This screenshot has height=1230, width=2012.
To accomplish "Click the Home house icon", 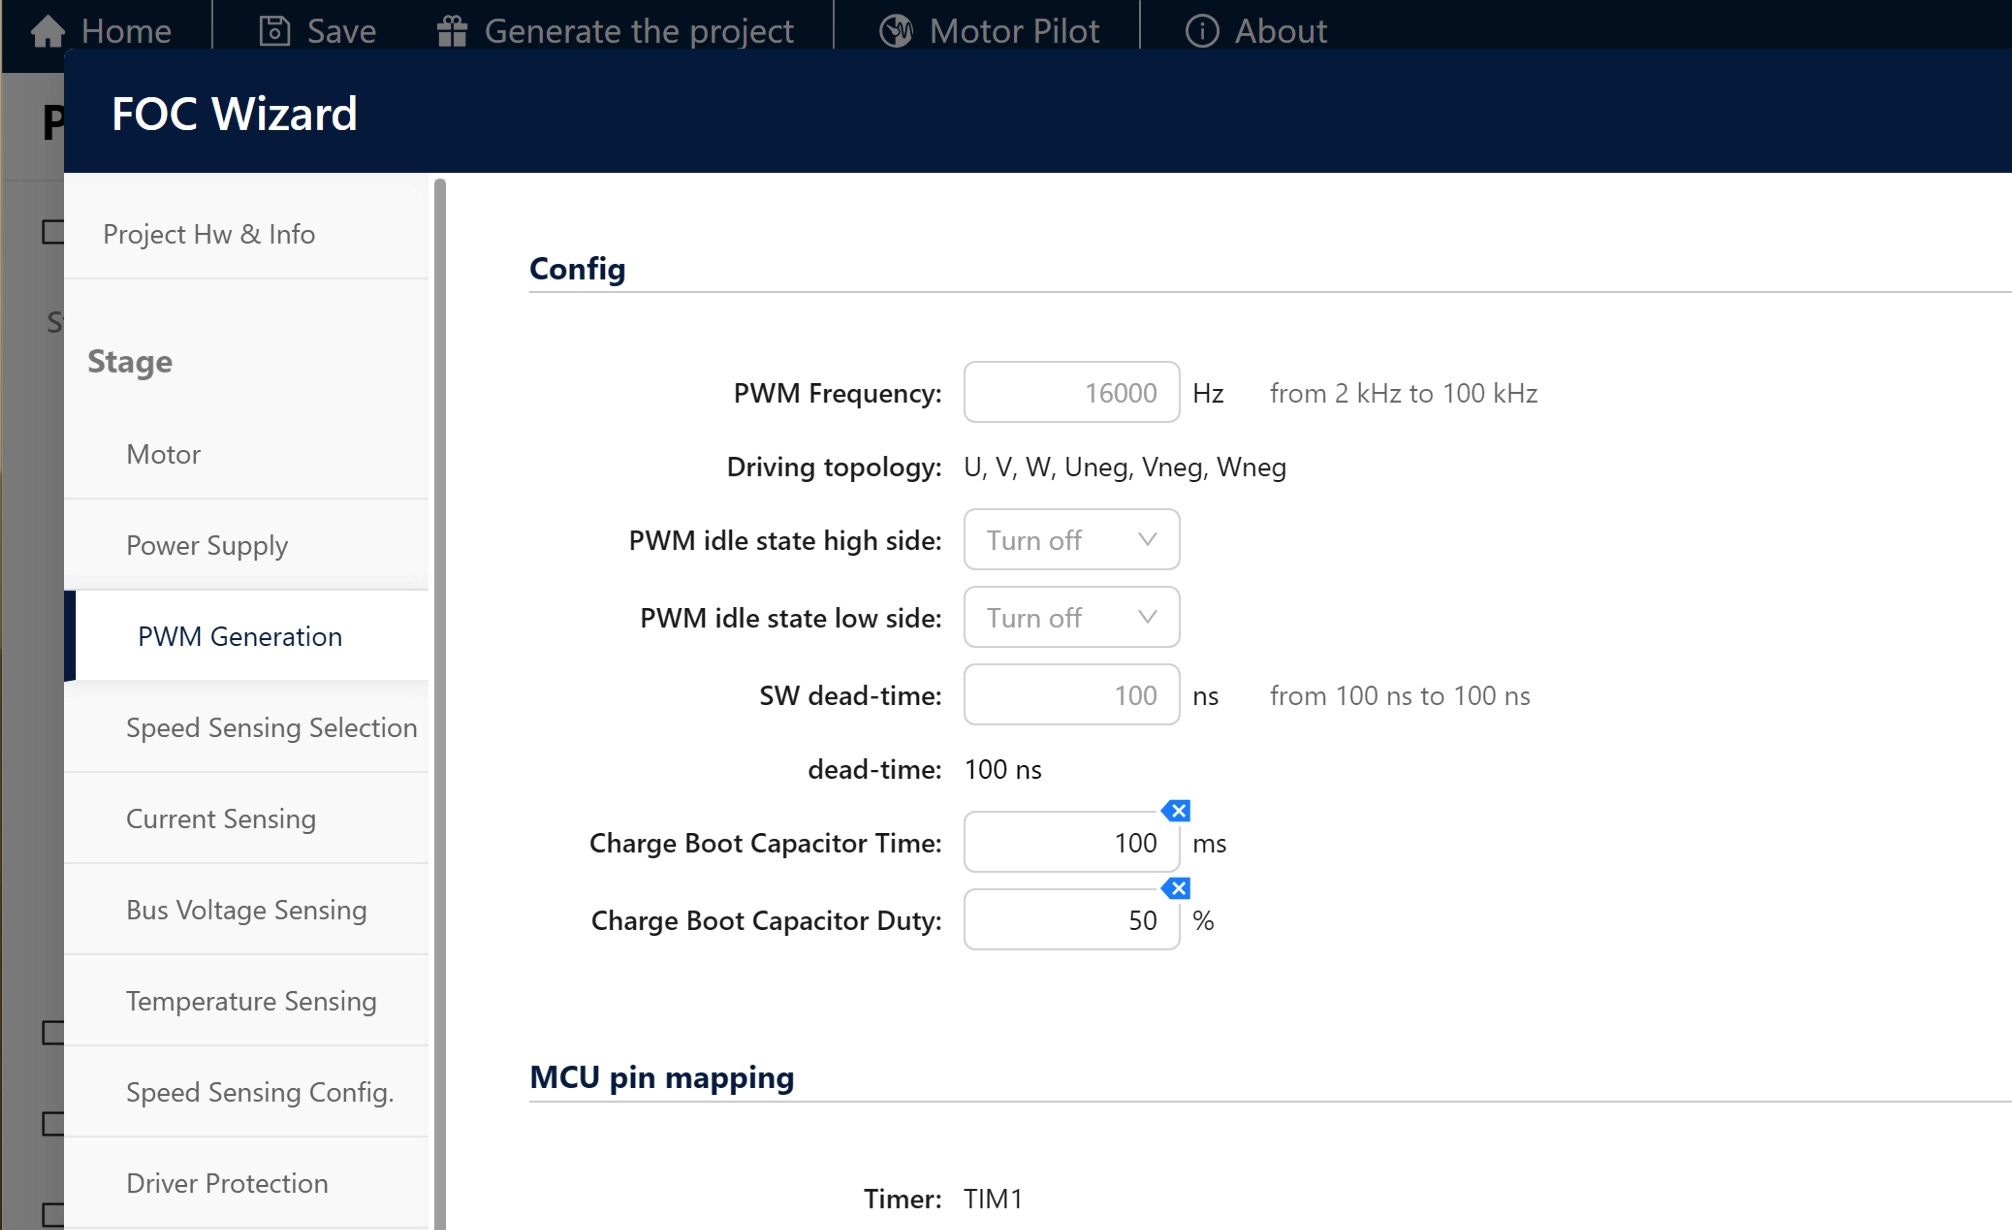I will tap(47, 31).
